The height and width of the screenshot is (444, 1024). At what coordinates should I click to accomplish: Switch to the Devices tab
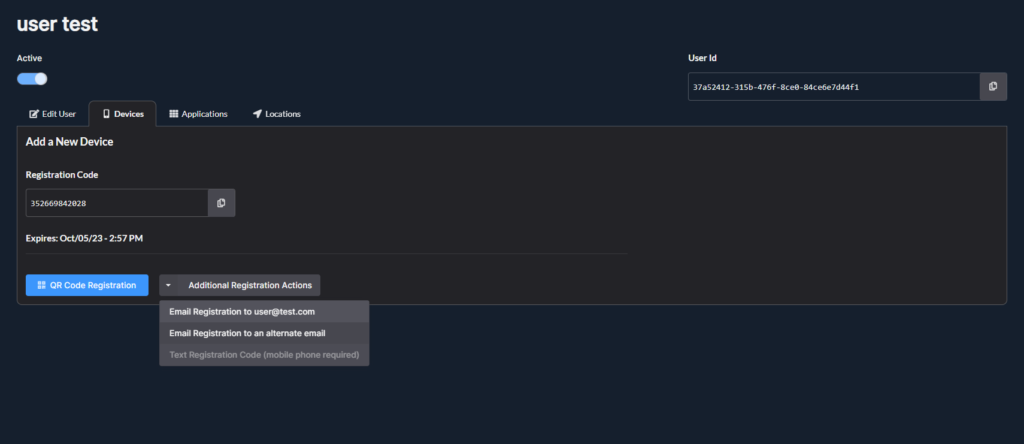[123, 114]
